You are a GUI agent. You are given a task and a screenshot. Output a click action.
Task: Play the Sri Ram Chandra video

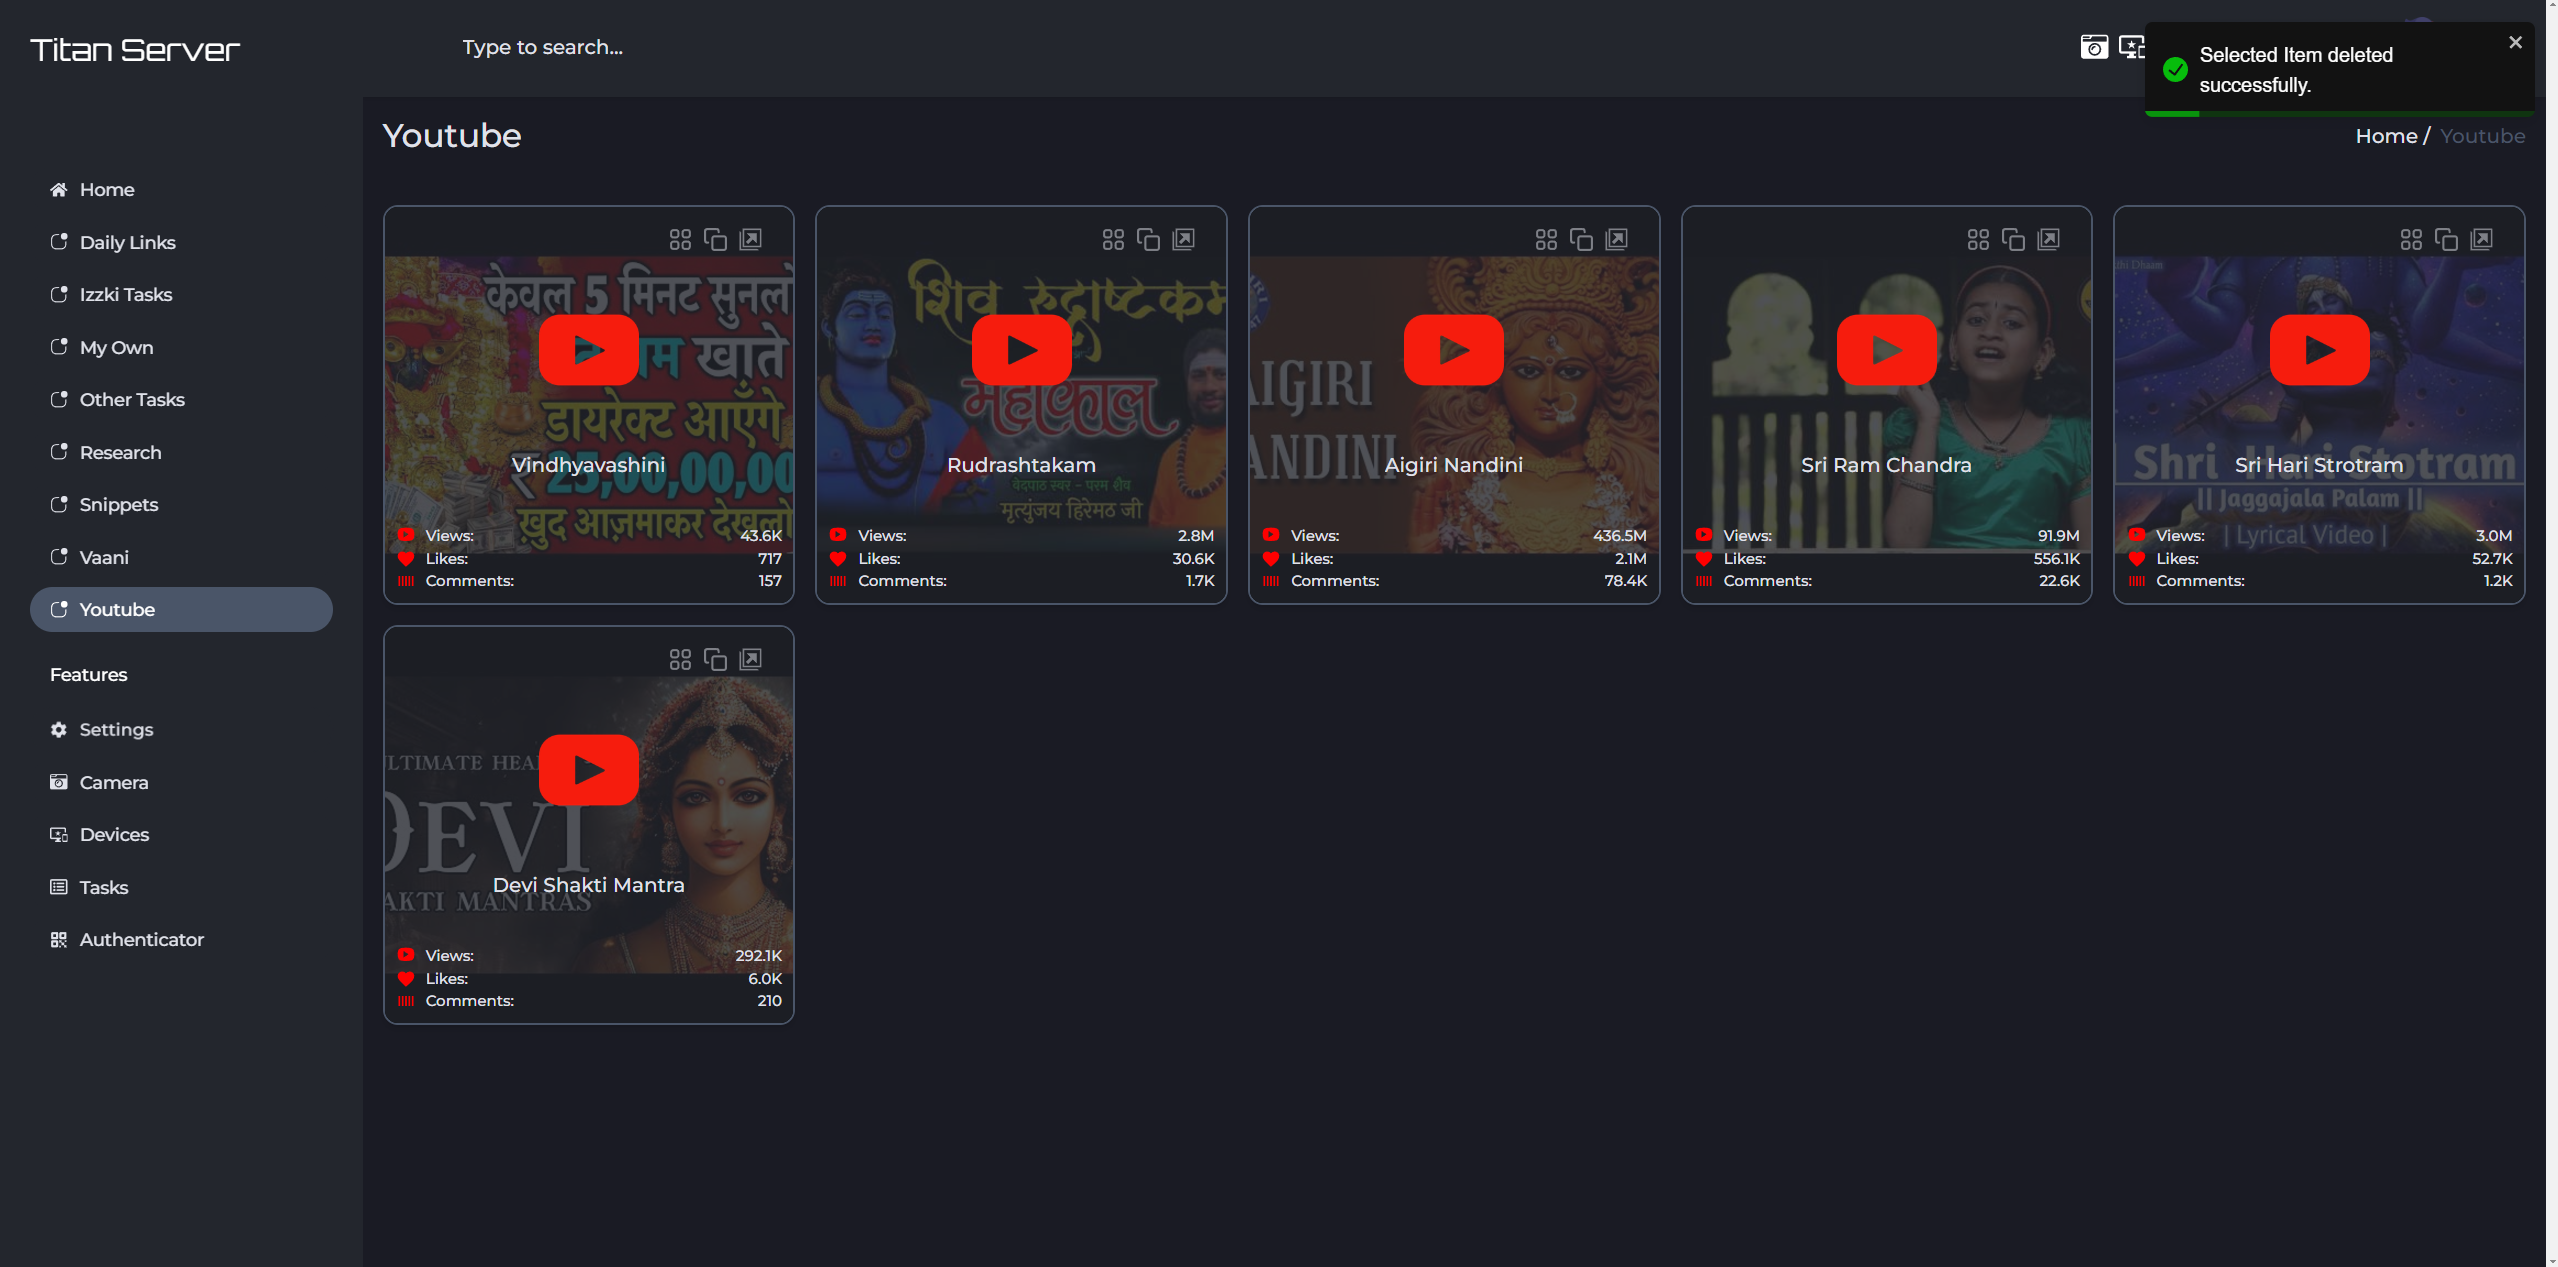1887,350
